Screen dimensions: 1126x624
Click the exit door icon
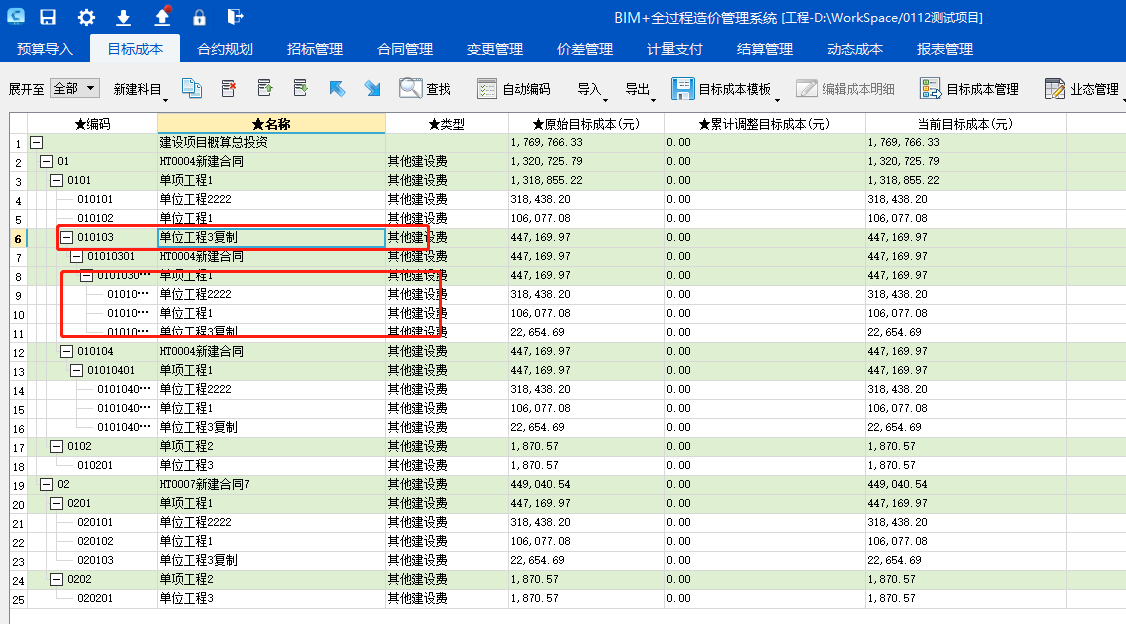236,17
